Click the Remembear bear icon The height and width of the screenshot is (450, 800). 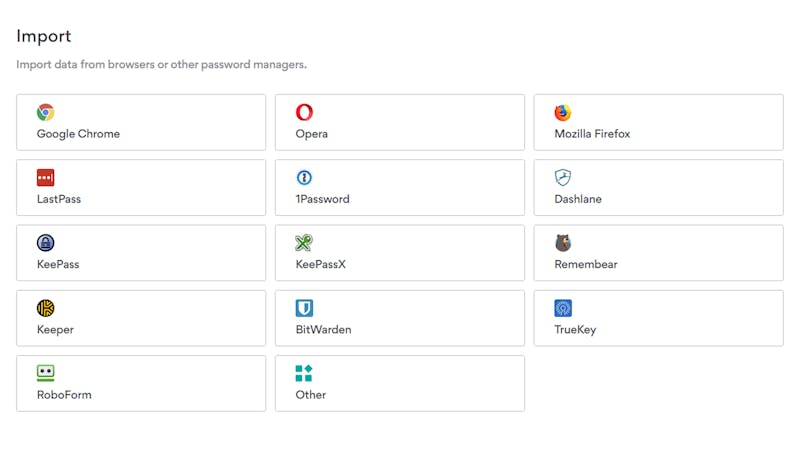click(x=563, y=243)
